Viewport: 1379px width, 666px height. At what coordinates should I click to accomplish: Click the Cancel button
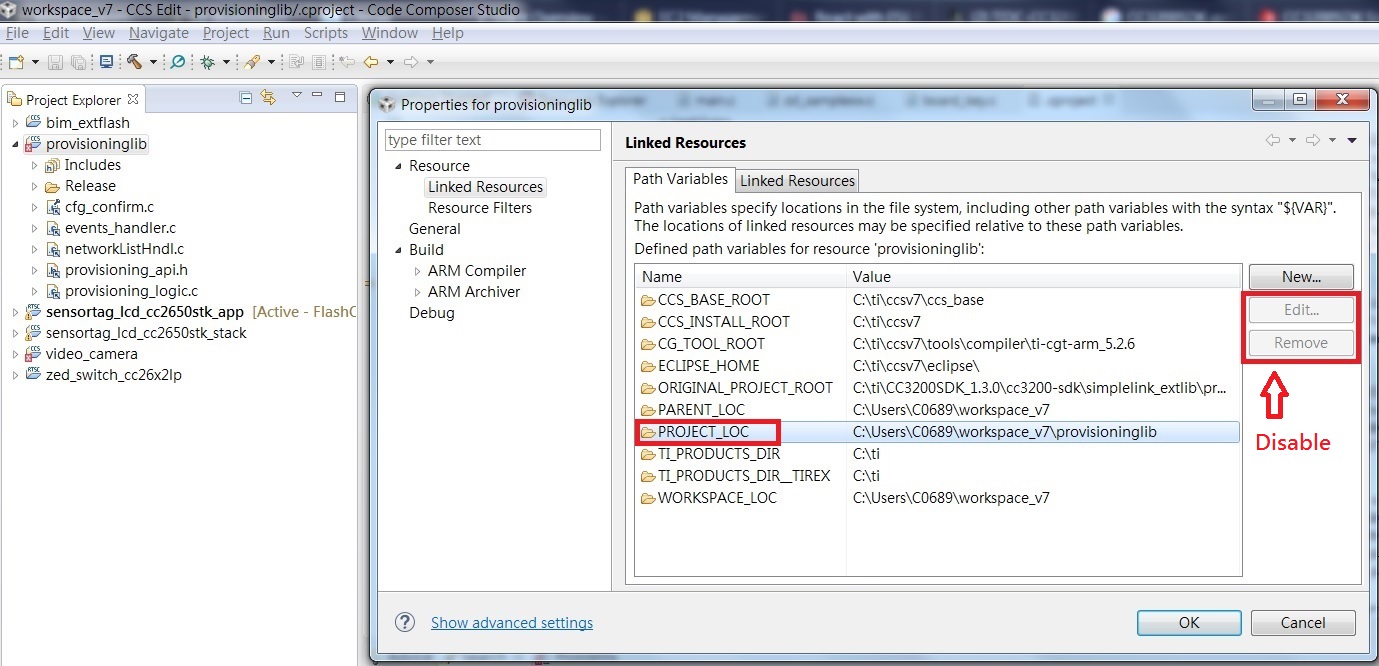click(1303, 622)
